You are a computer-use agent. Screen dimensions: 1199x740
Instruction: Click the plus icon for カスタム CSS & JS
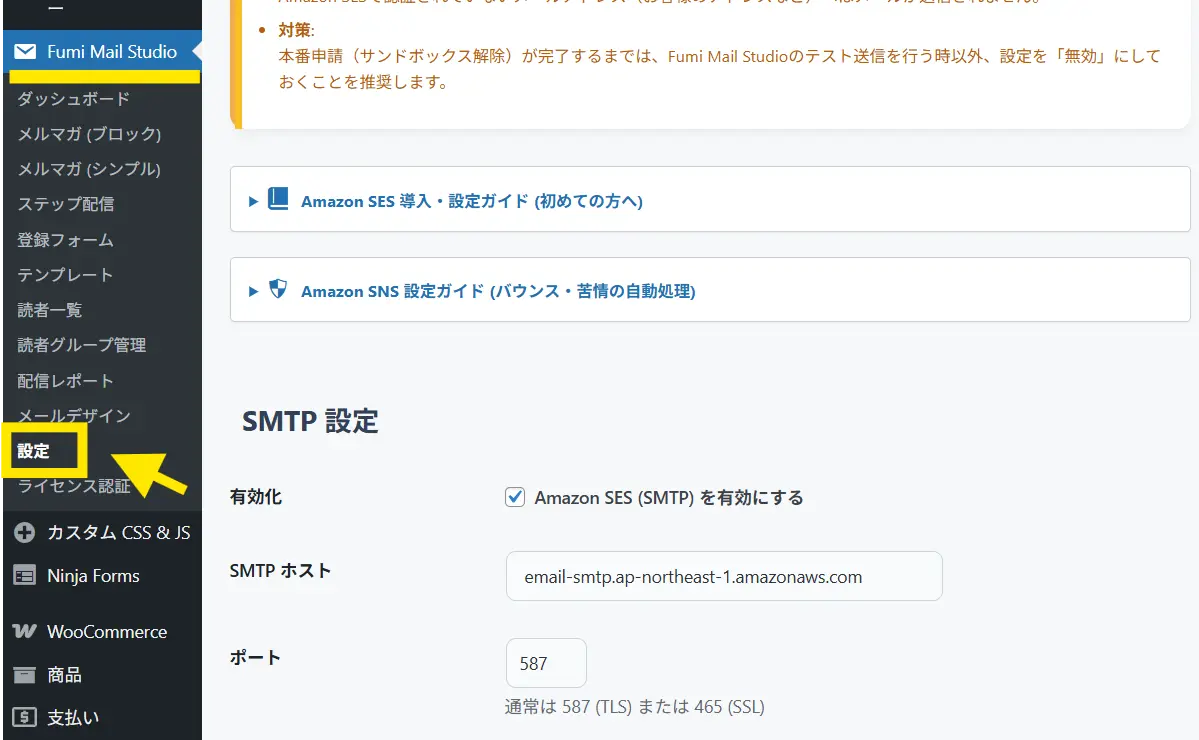tap(25, 533)
